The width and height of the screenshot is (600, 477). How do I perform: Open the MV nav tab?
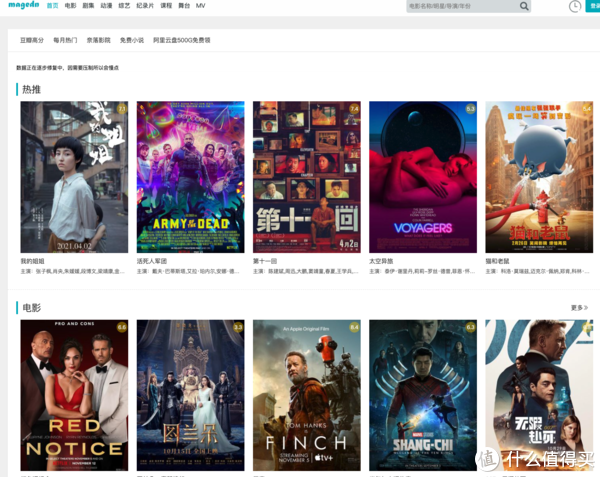(x=201, y=6)
